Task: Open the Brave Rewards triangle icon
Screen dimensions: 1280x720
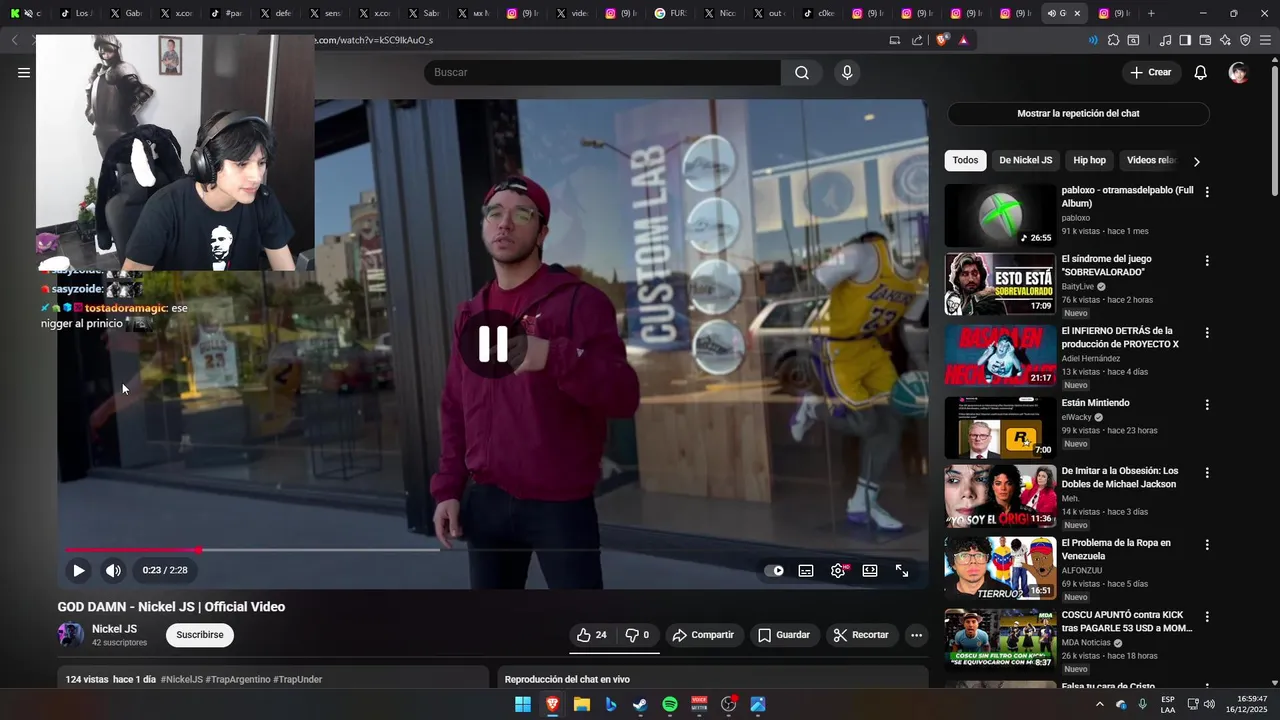Action: 963,40
